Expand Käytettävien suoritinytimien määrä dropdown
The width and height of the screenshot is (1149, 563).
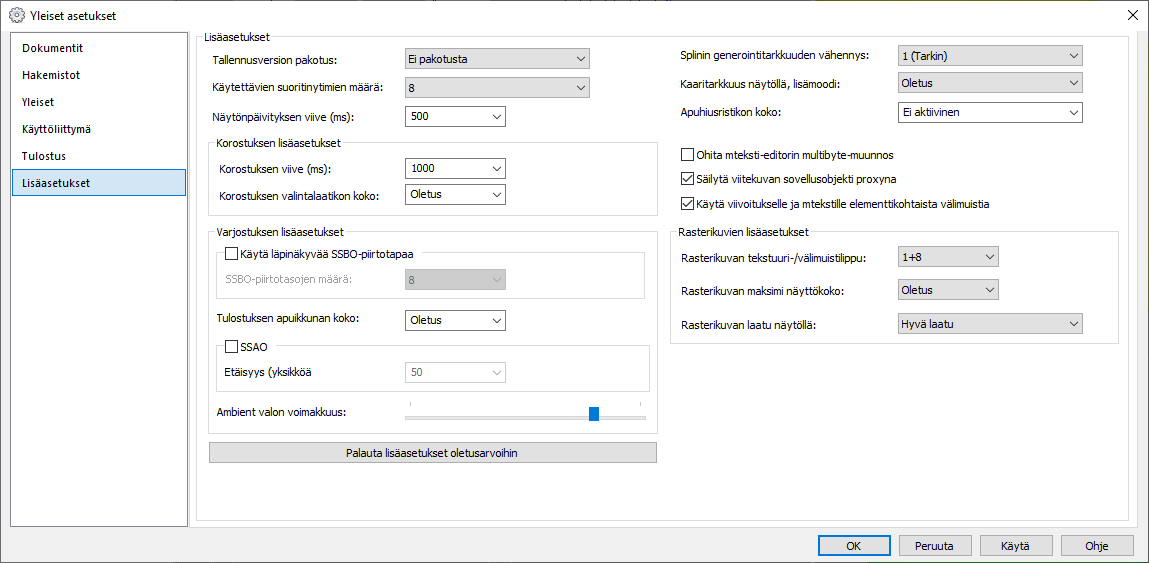pyautogui.click(x=496, y=88)
